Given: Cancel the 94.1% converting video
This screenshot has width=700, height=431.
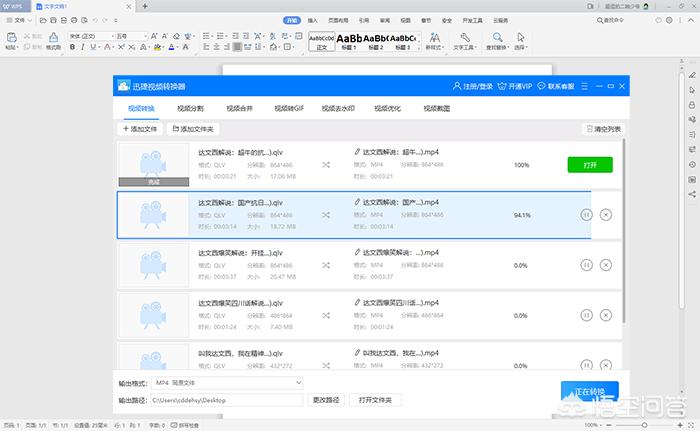Looking at the screenshot, I should click(x=605, y=215).
